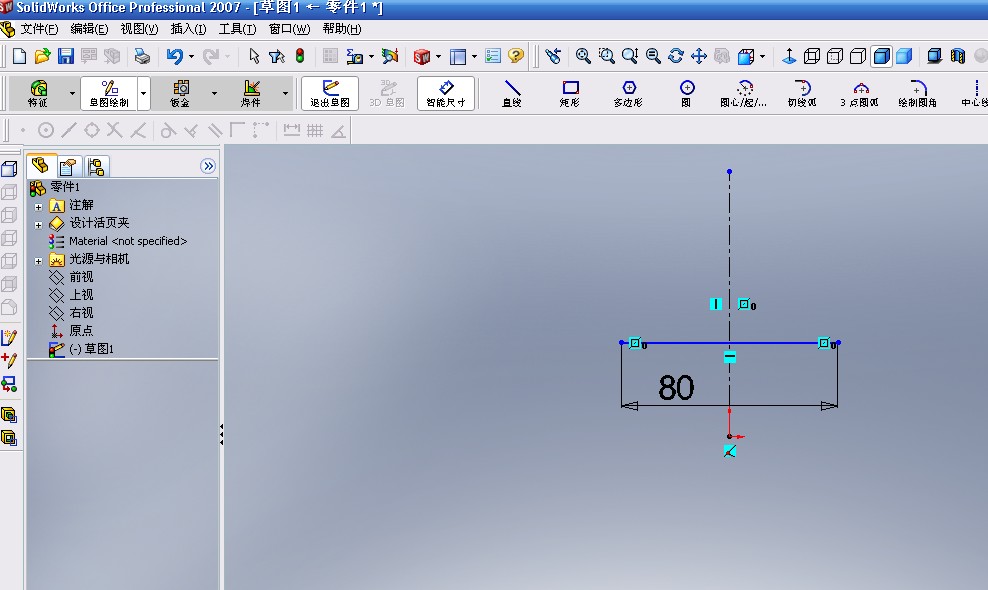Click the Zoom to Selection icon
Image resolution: width=988 pixels, height=590 pixels.
[653, 56]
